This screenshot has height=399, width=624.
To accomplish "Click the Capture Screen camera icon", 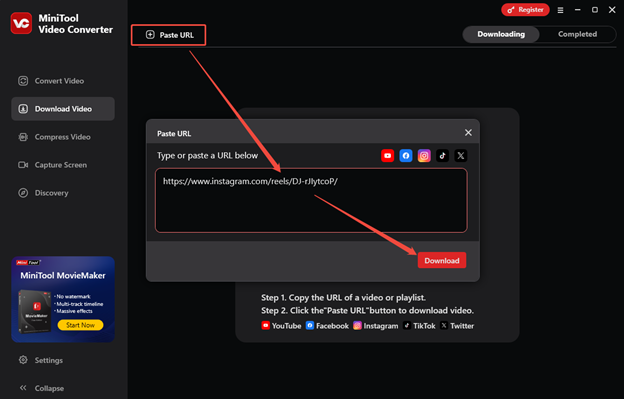I will [23, 165].
